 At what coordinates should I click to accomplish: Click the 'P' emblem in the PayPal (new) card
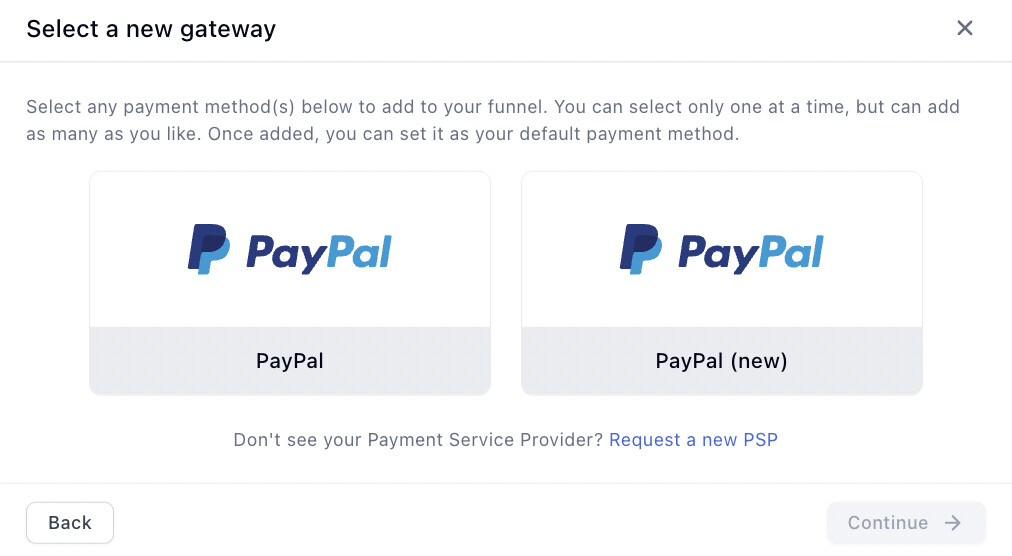pyautogui.click(x=640, y=249)
